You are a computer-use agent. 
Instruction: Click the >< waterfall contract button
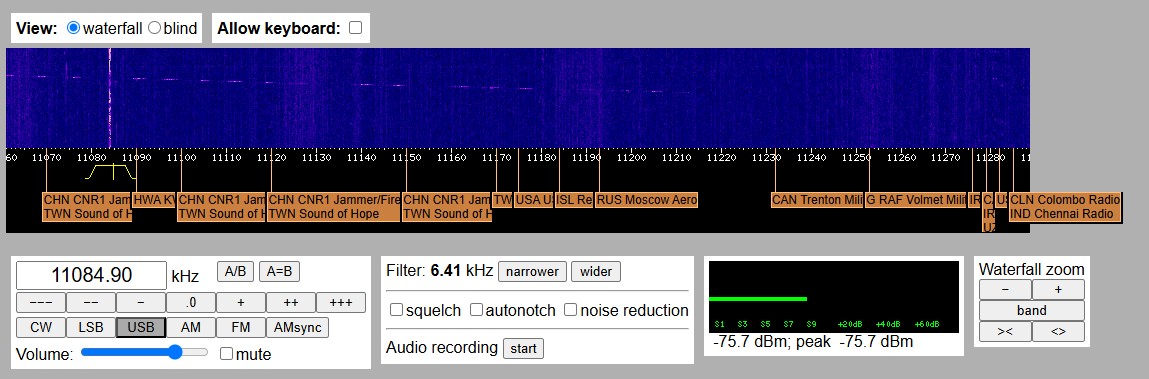click(x=1005, y=332)
